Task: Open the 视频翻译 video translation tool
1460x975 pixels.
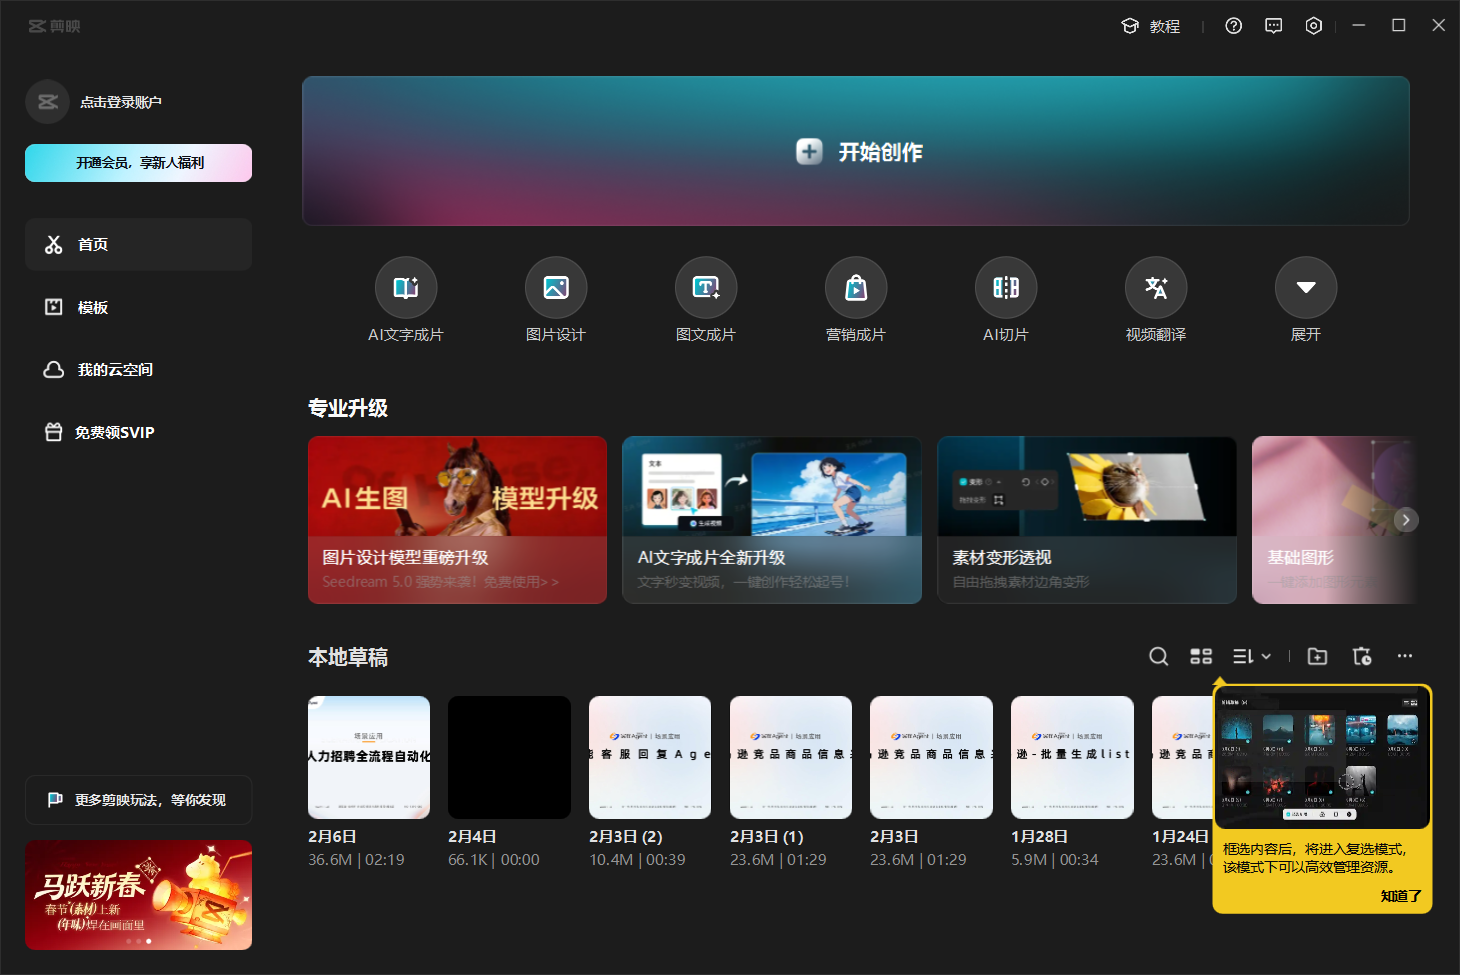Action: coord(1155,288)
